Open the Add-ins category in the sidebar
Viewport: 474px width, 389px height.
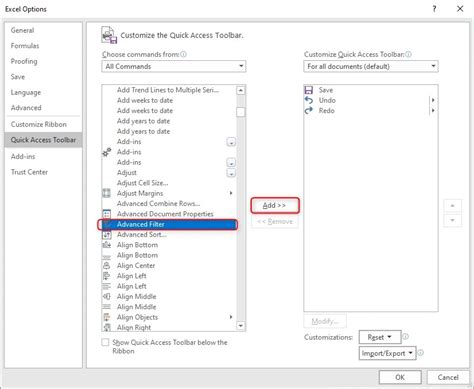pyautogui.click(x=23, y=156)
